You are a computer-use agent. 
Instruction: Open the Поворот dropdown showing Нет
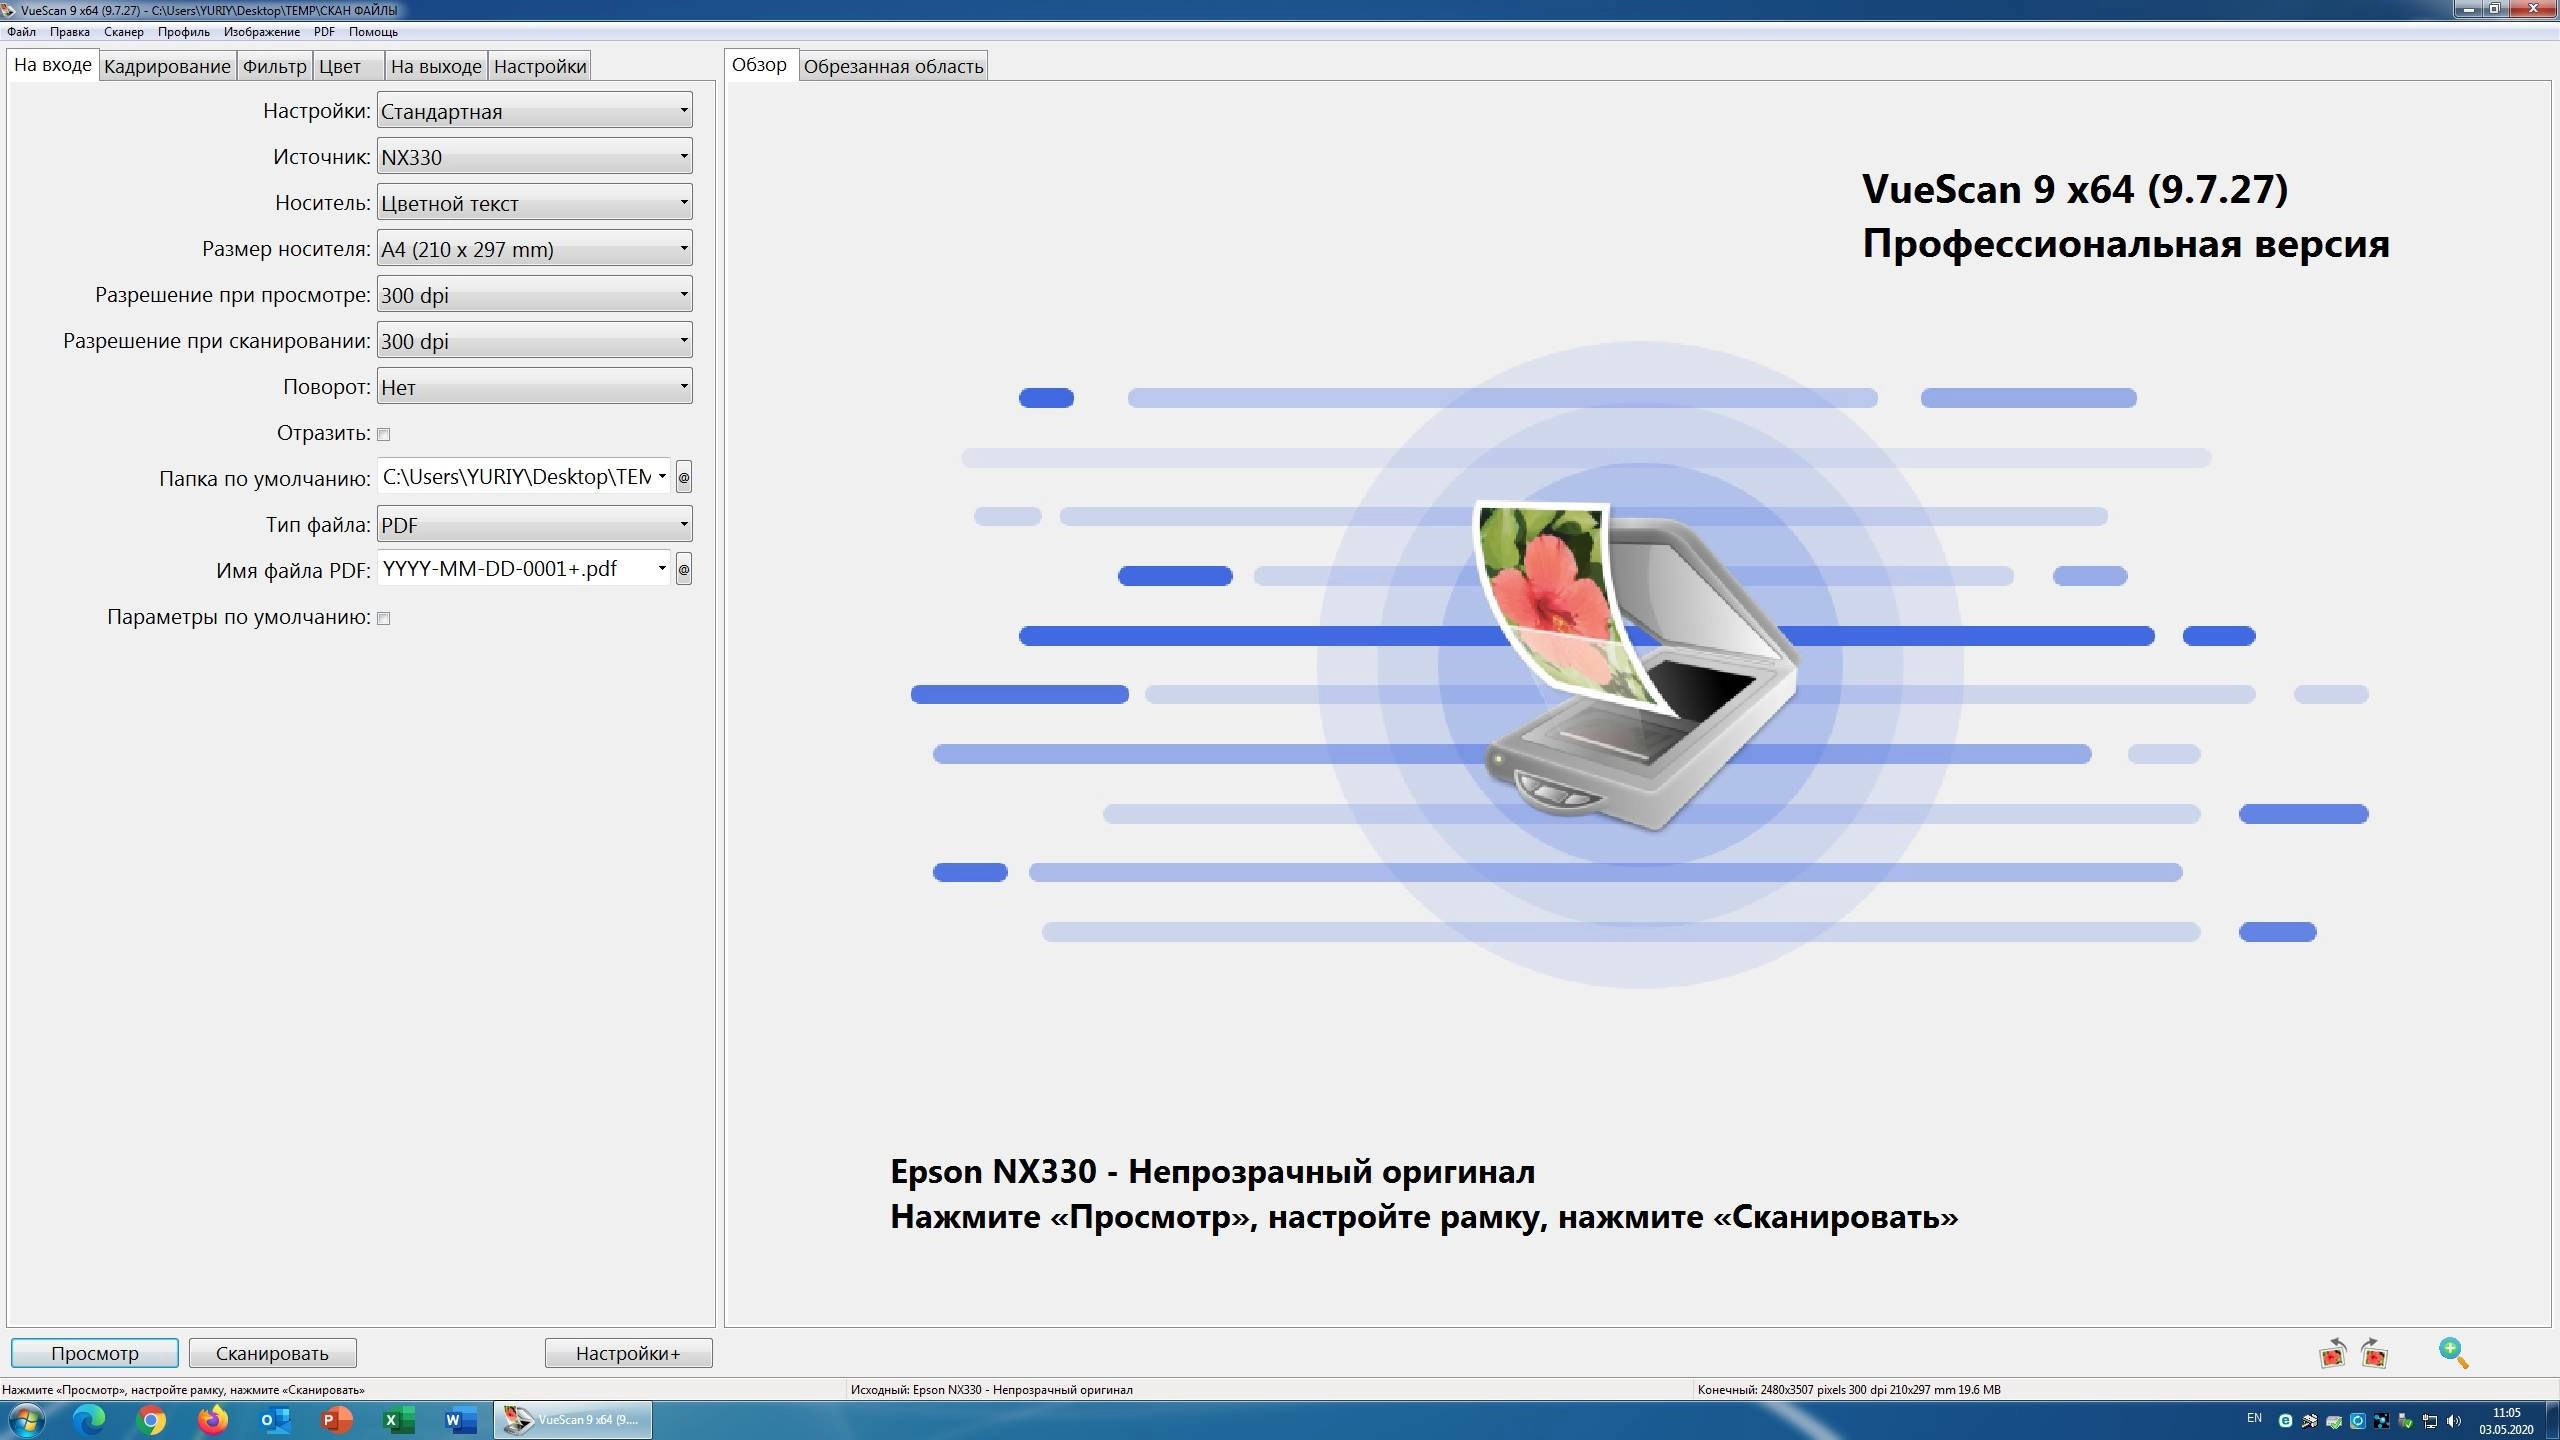pyautogui.click(x=534, y=386)
